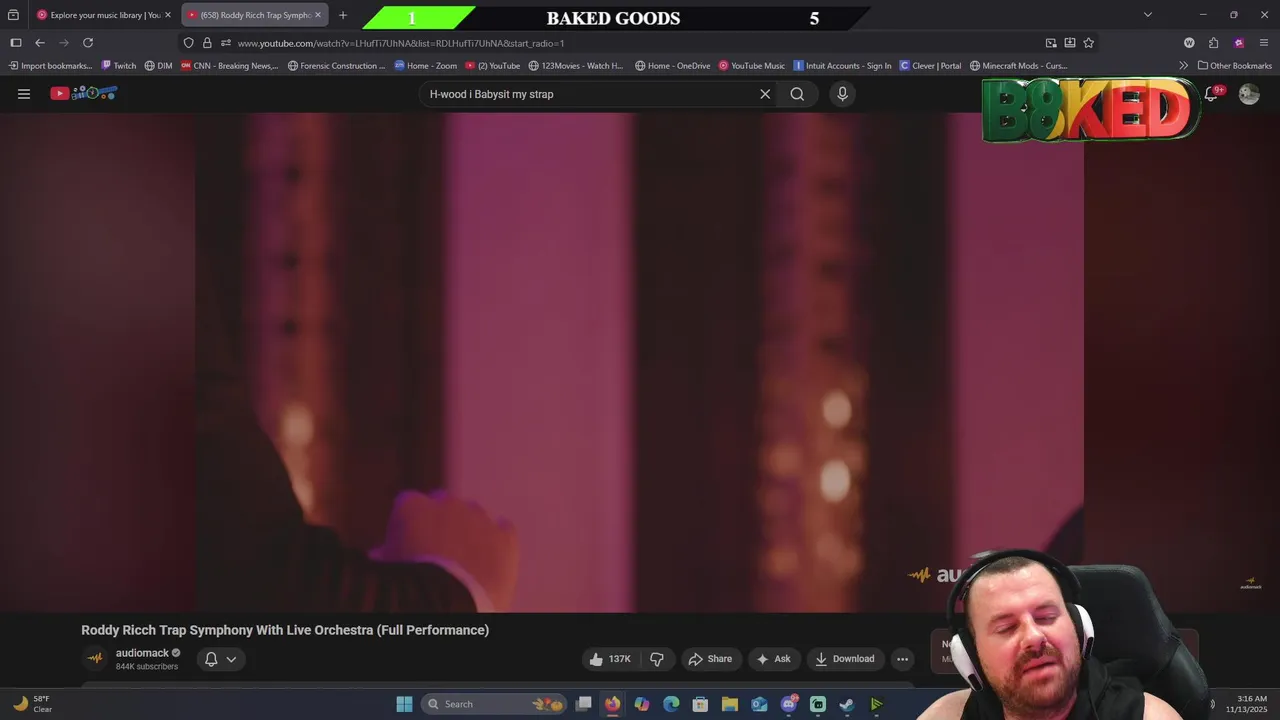Open picture-in-picture from address bar
This screenshot has height=720, width=1280.
(1051, 43)
